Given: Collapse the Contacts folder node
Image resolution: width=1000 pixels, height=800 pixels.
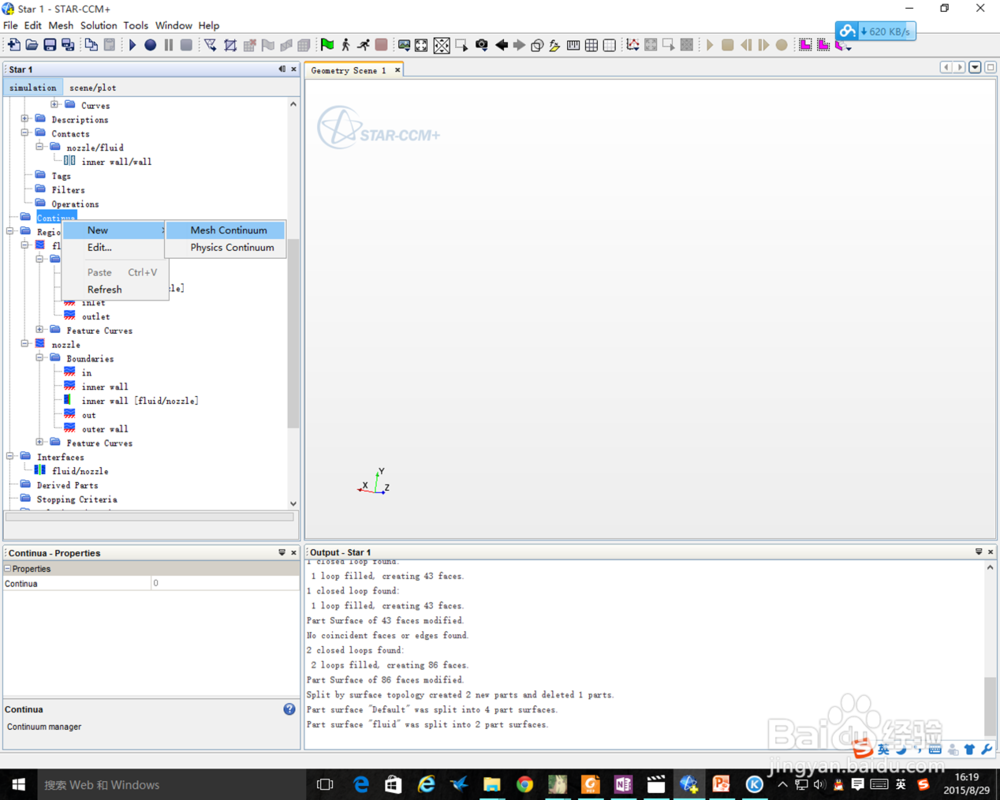Looking at the screenshot, I should 25,133.
